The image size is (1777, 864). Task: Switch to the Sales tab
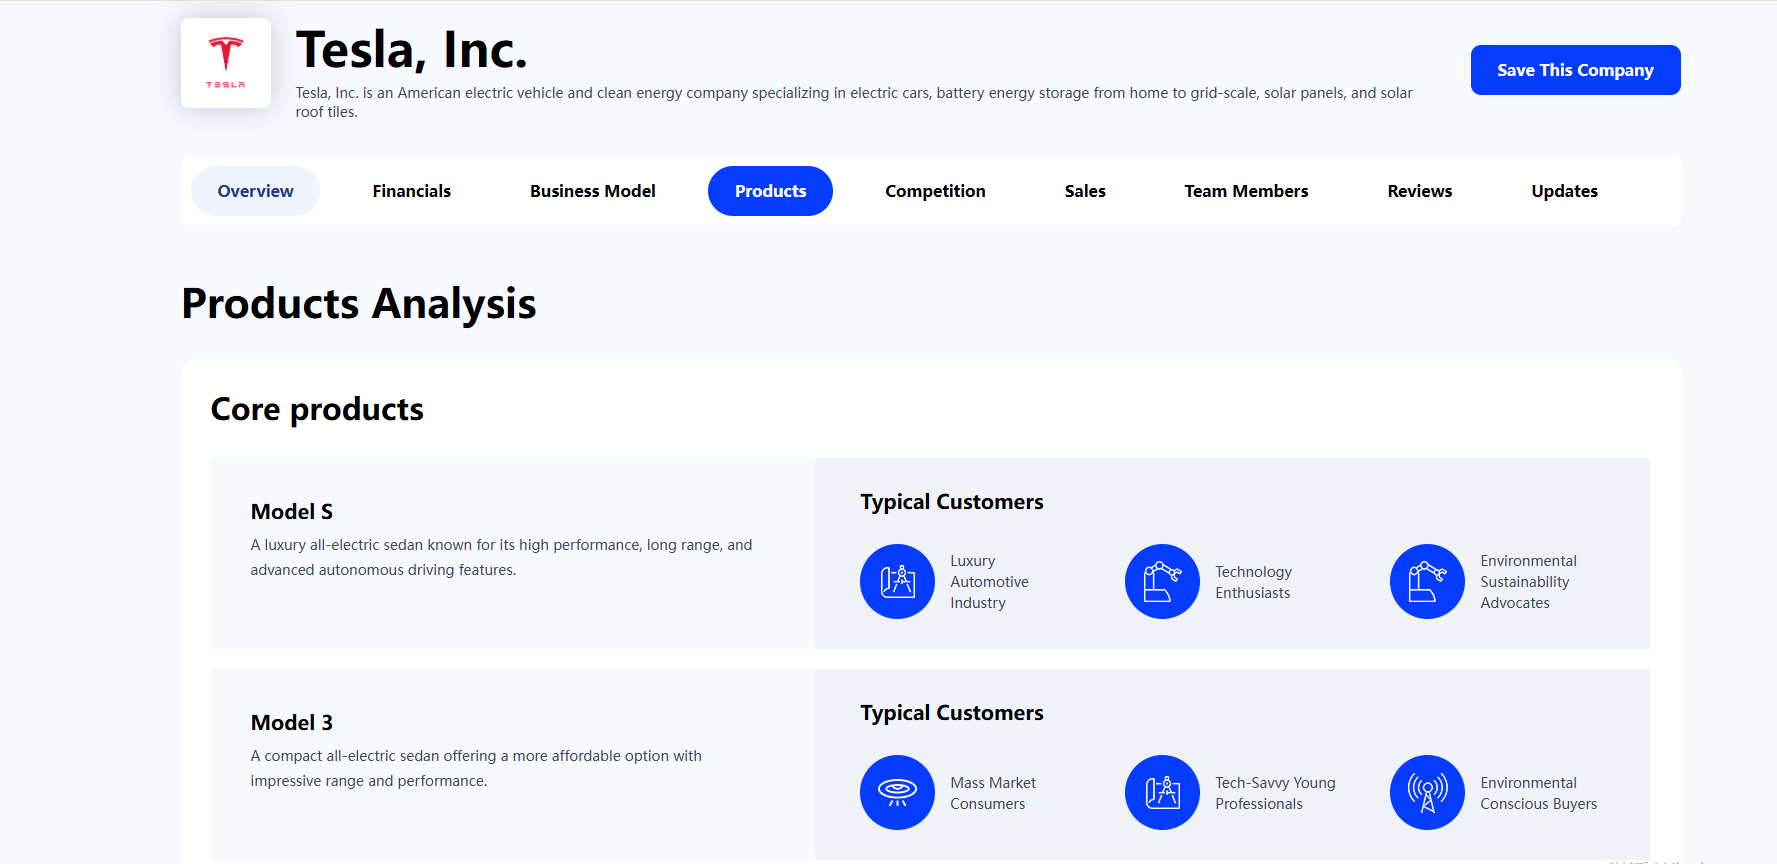(x=1085, y=191)
